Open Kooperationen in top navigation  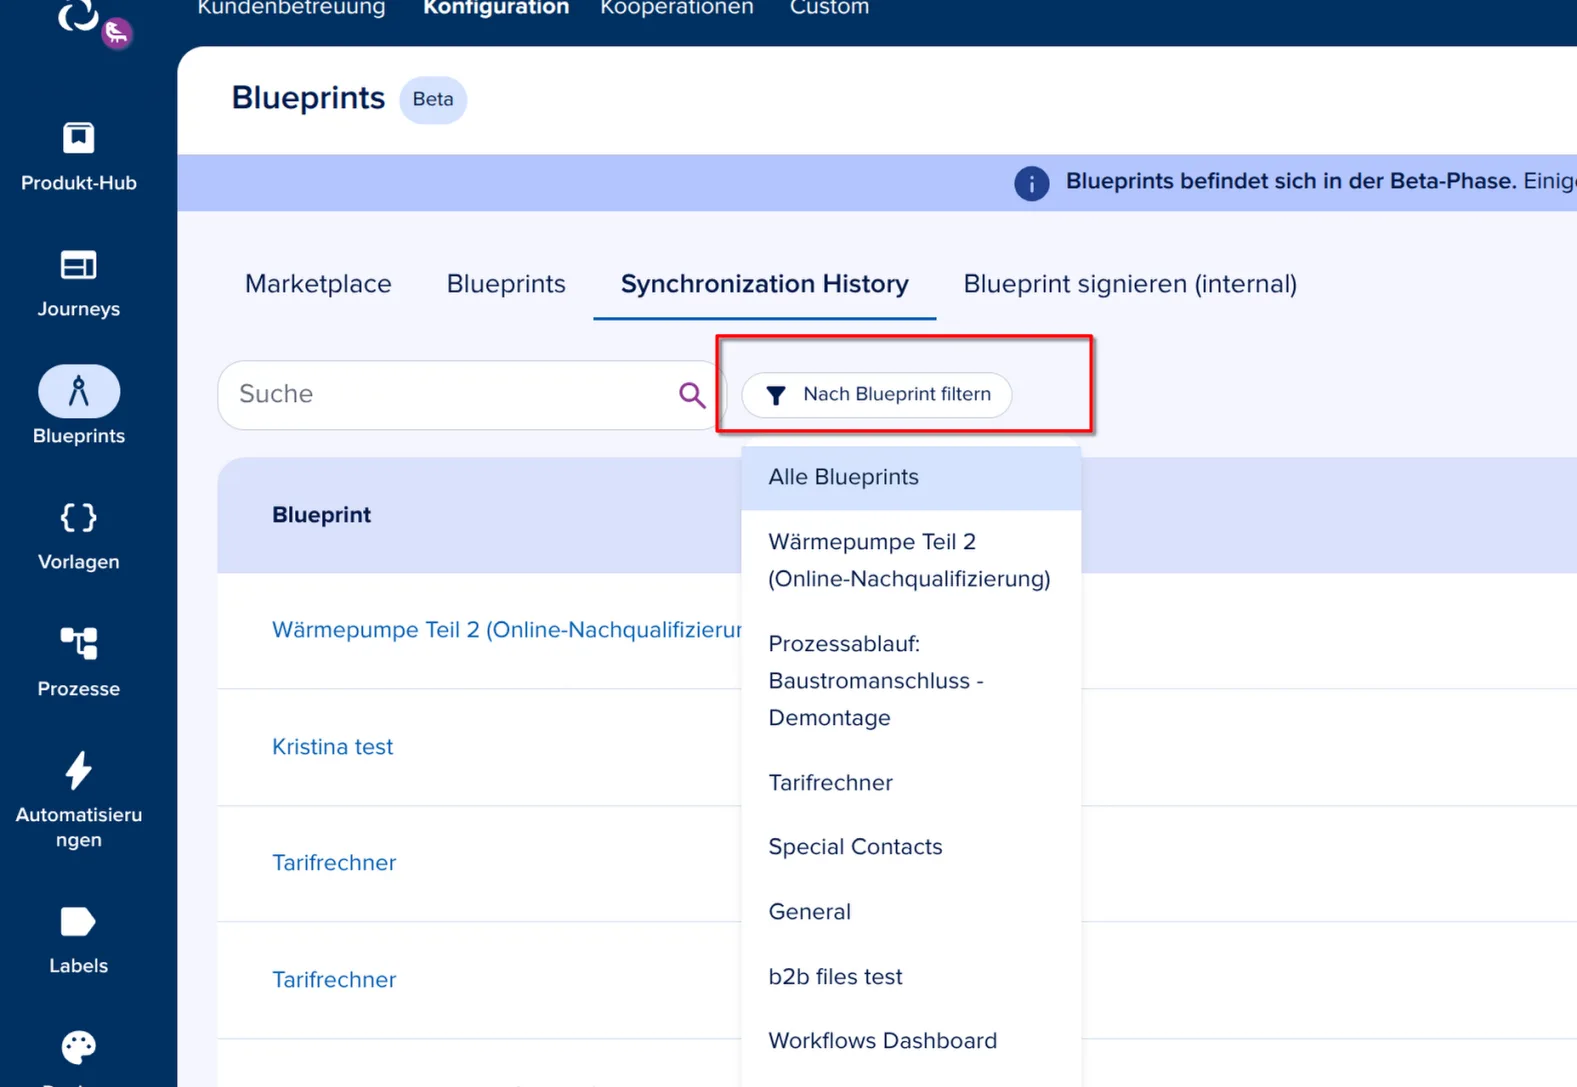677,8
